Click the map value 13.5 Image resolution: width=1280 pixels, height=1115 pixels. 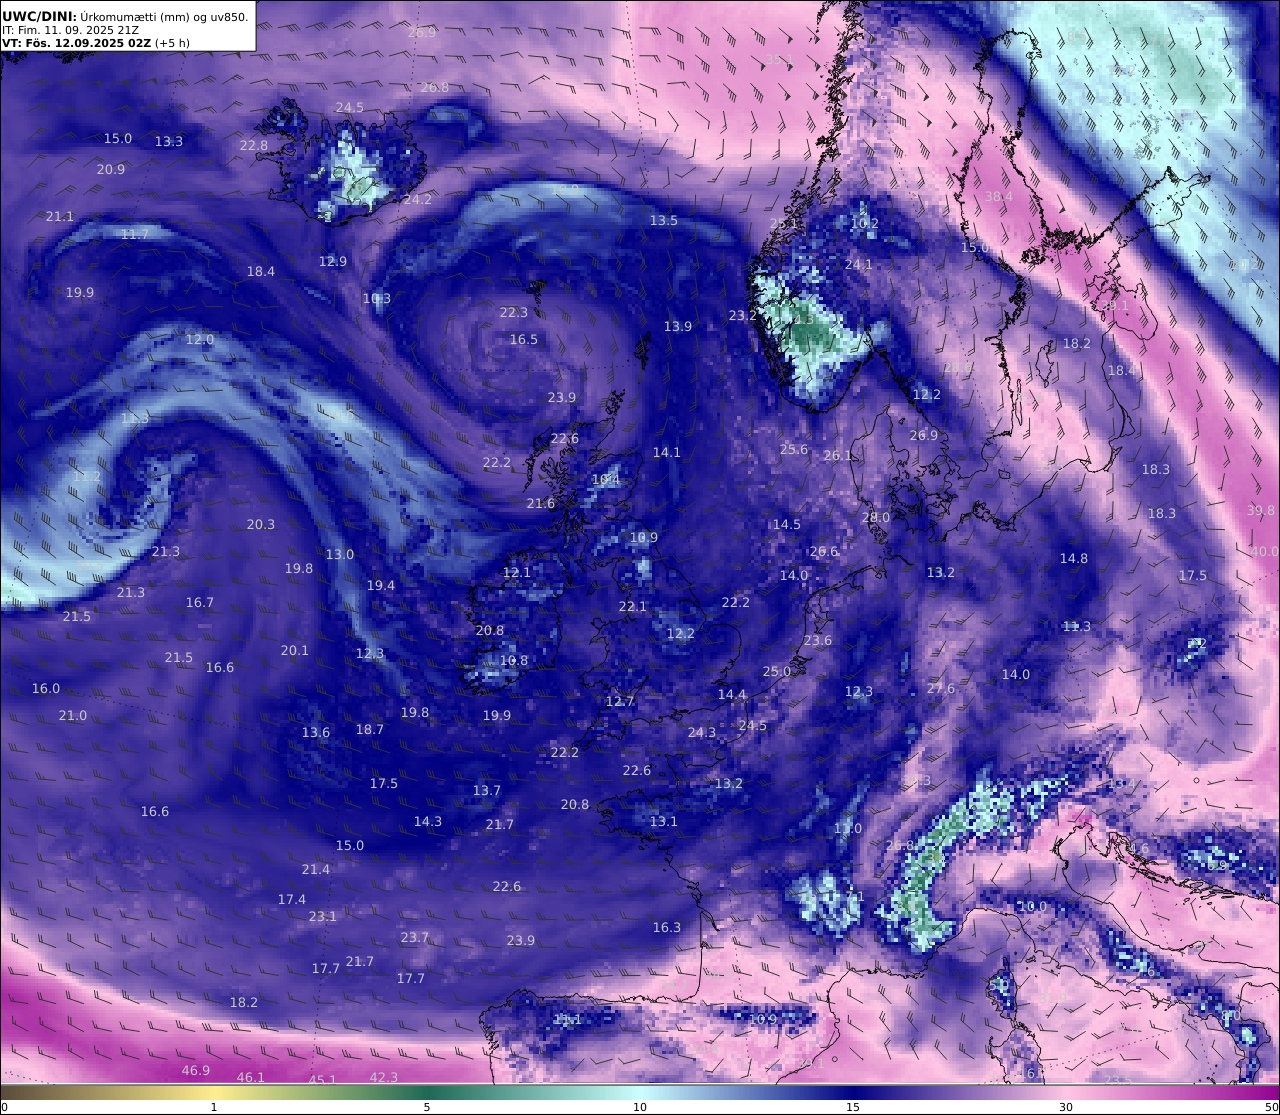coord(664,221)
